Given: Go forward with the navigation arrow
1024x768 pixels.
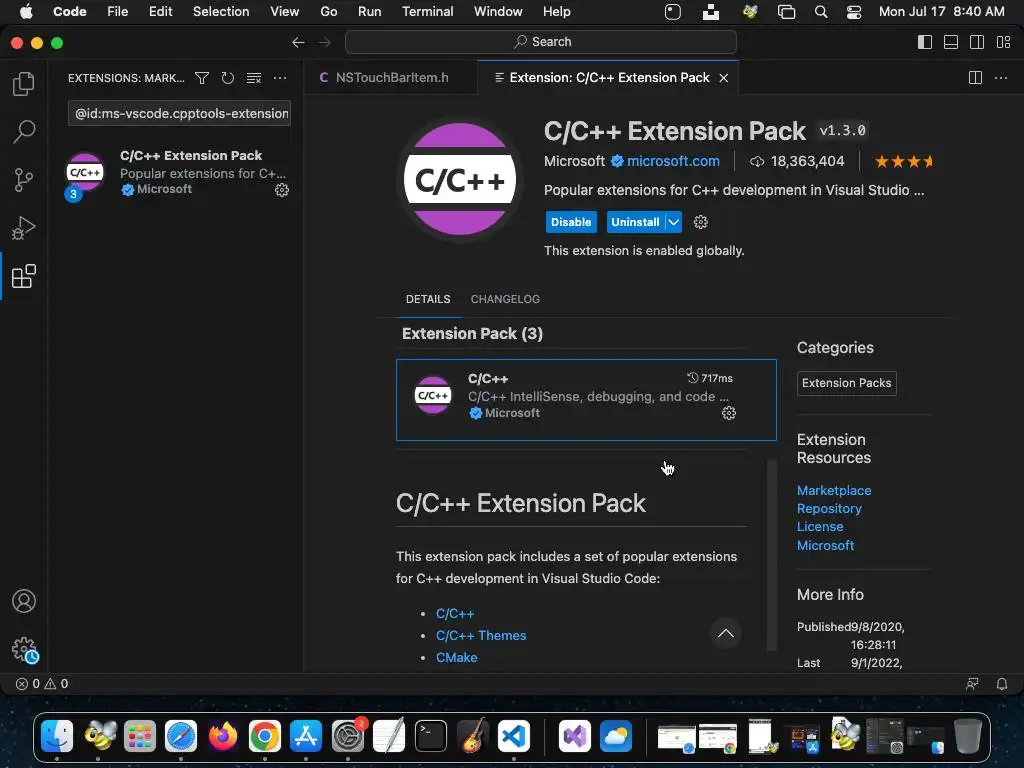Looking at the screenshot, I should [x=324, y=42].
